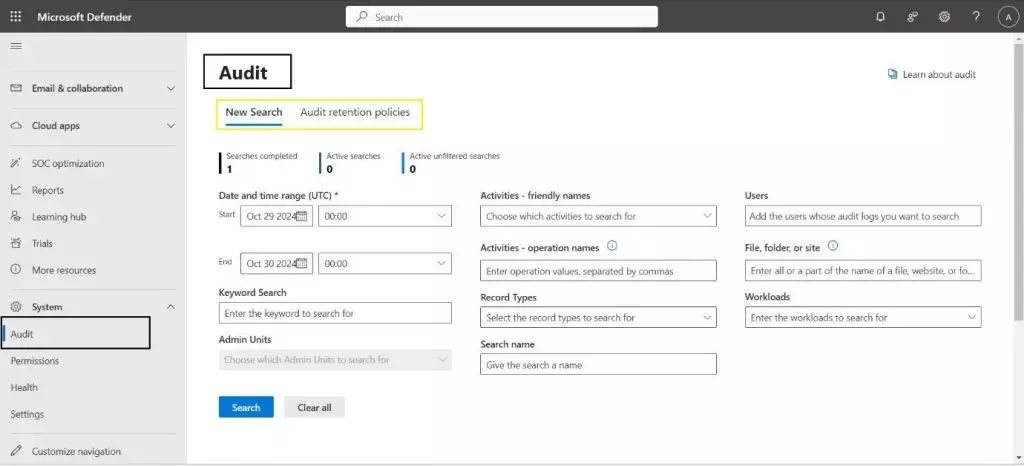The image size is (1024, 466).
Task: Click the help question mark icon
Action: (x=976, y=17)
